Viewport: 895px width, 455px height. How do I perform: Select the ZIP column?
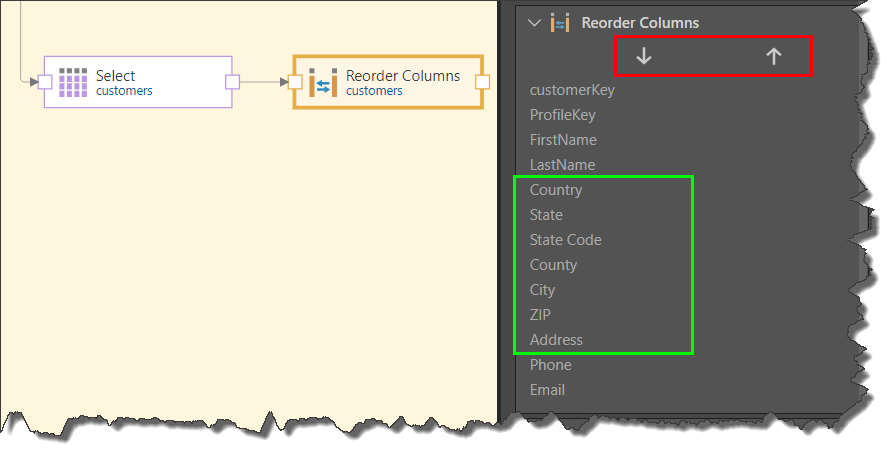(x=540, y=315)
